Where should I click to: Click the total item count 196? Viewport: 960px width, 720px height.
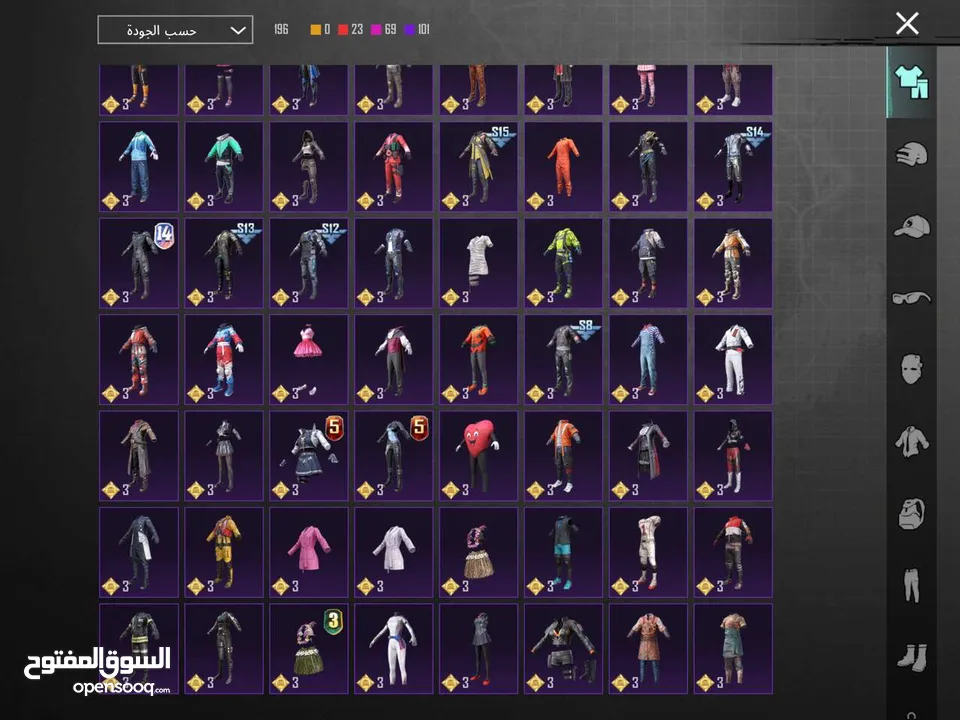pos(281,29)
